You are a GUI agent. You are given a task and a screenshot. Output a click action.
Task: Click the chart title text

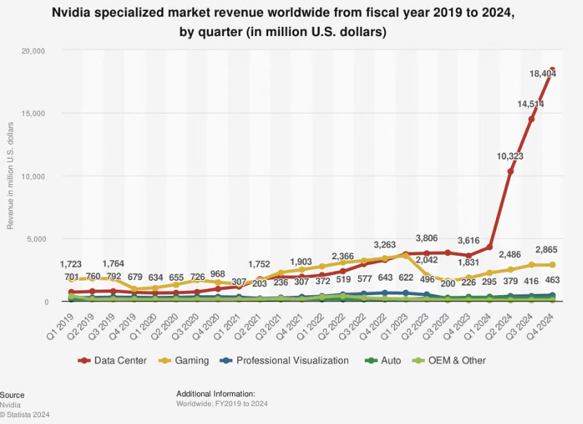pyautogui.click(x=283, y=22)
